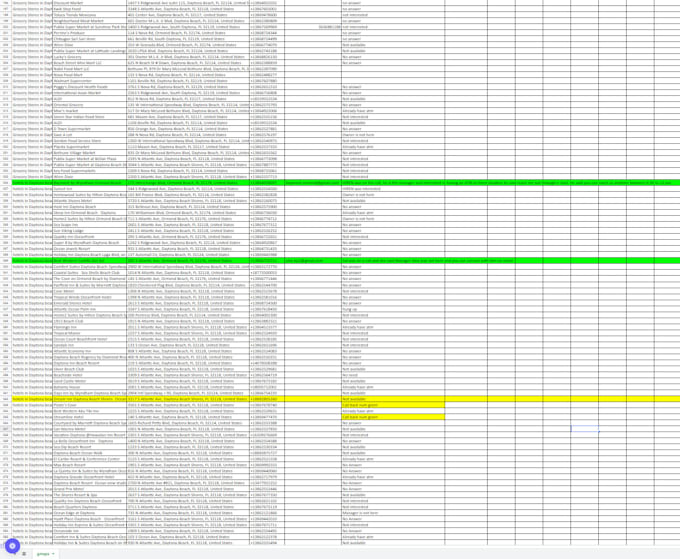Image resolution: width=680 pixels, height=559 pixels.
Task: Select the Bethune Village Market cell
Action: point(90,153)
